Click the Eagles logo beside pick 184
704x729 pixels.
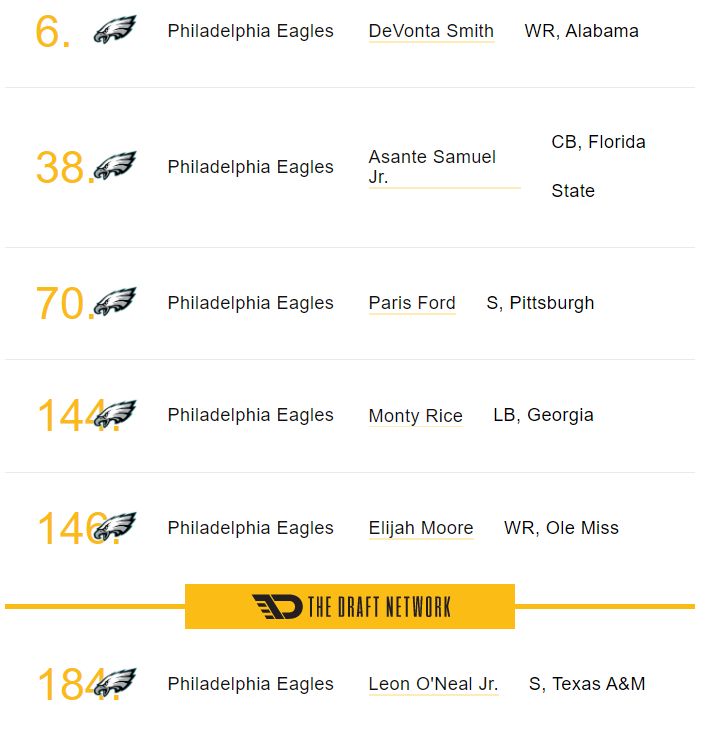tap(115, 683)
